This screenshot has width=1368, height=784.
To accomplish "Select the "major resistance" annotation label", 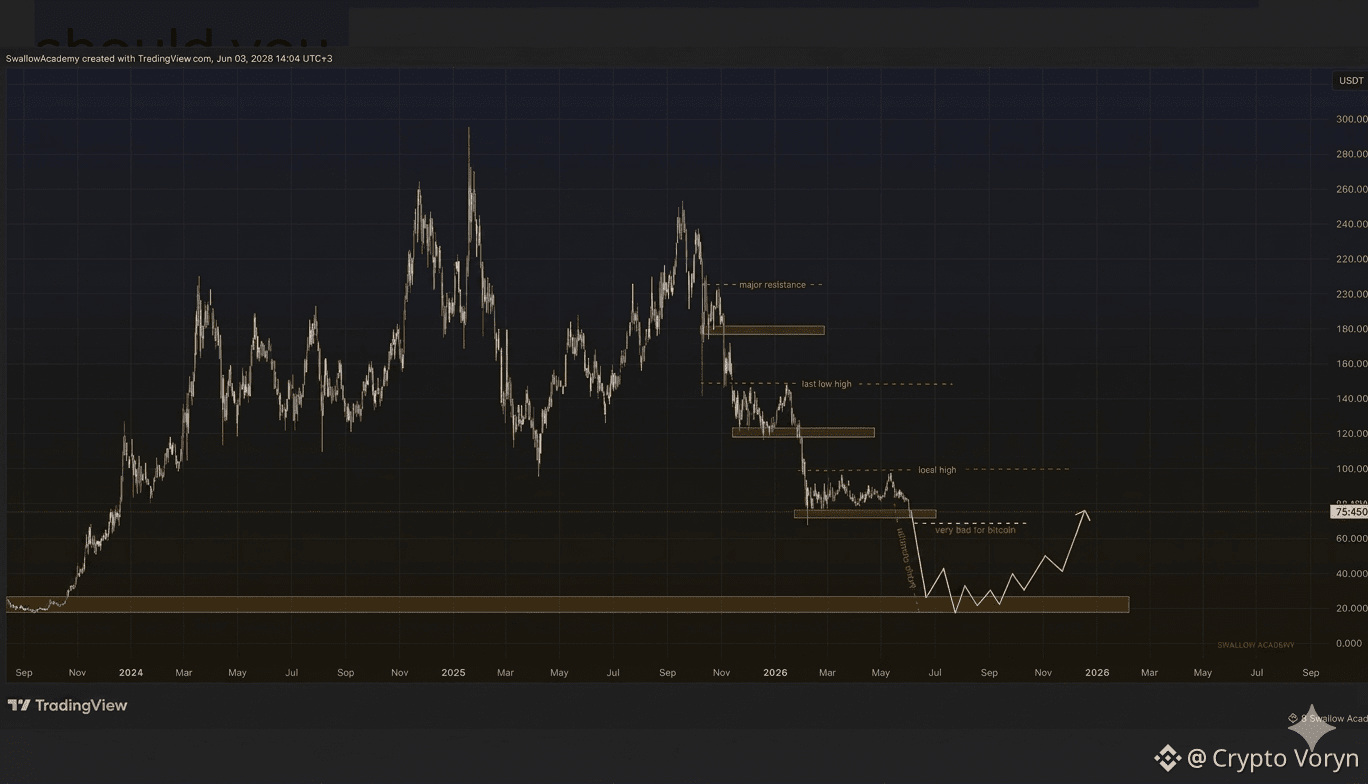I will pyautogui.click(x=772, y=285).
